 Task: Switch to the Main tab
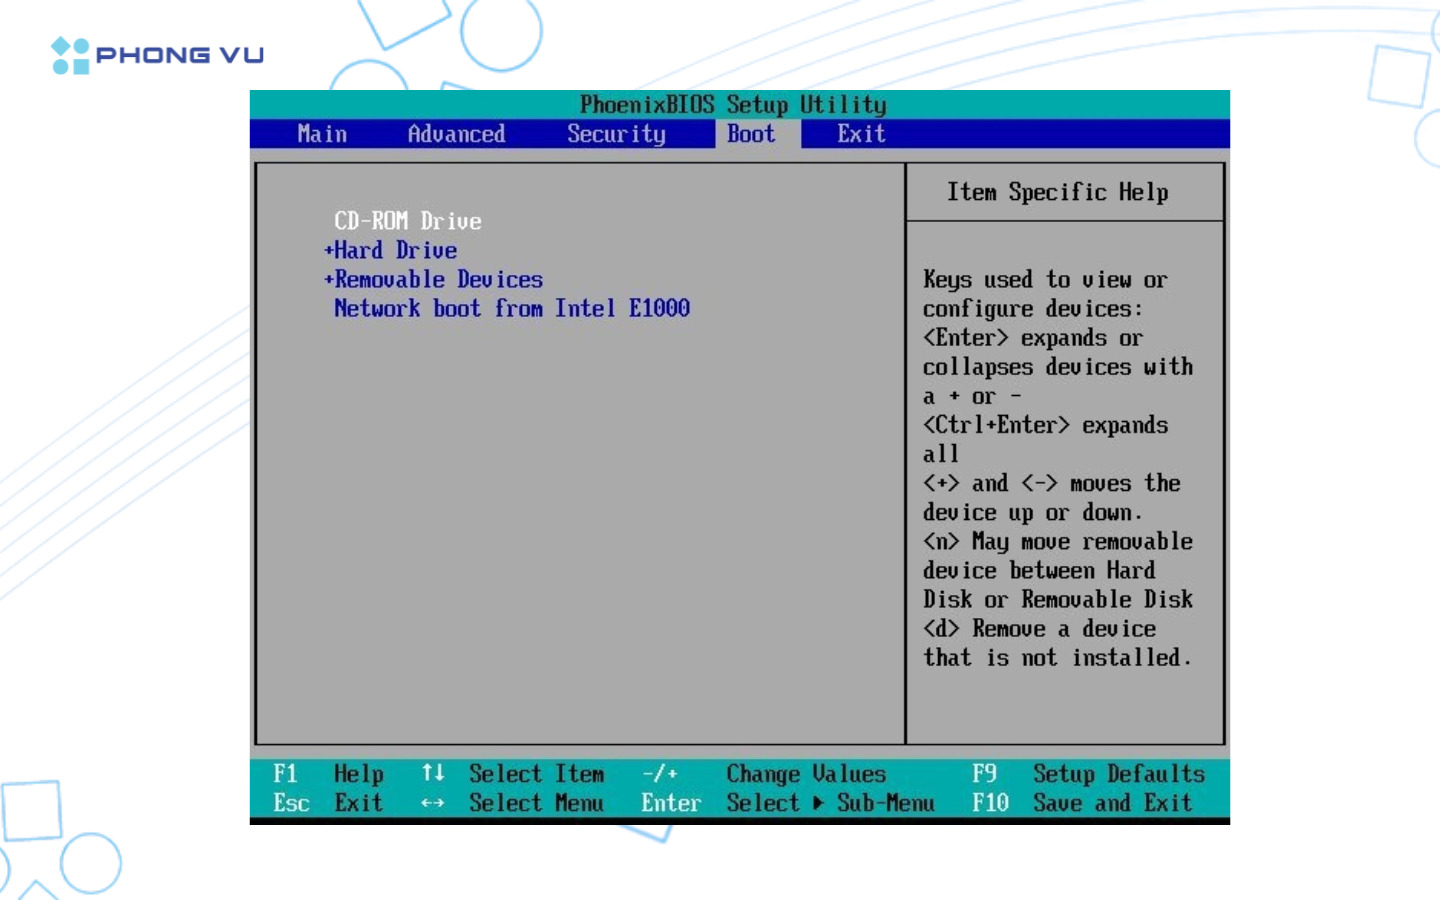[322, 134]
